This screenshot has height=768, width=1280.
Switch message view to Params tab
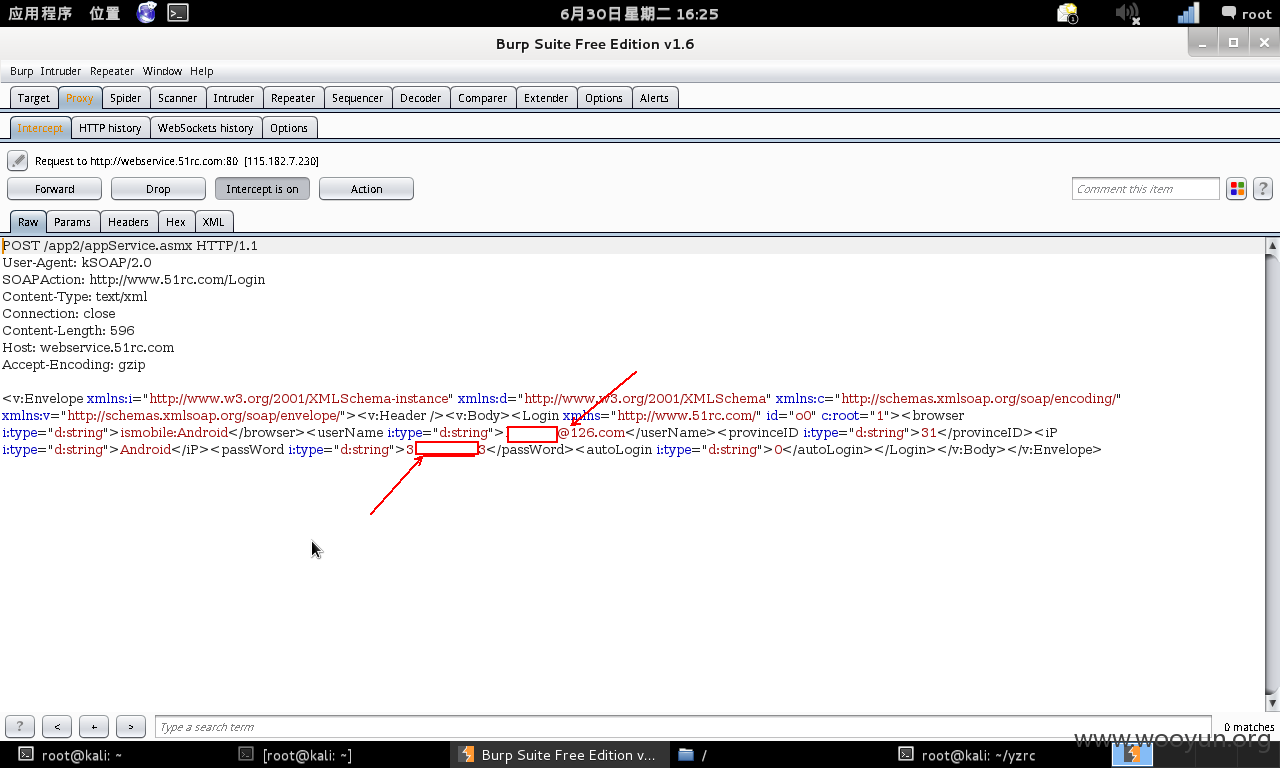(72, 222)
